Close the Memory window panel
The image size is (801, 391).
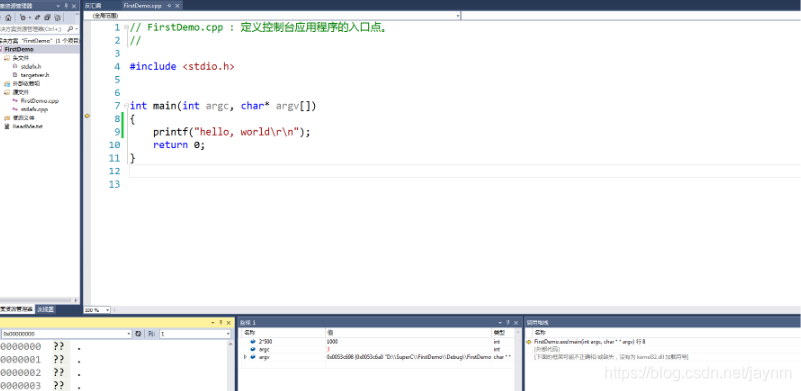(228, 323)
